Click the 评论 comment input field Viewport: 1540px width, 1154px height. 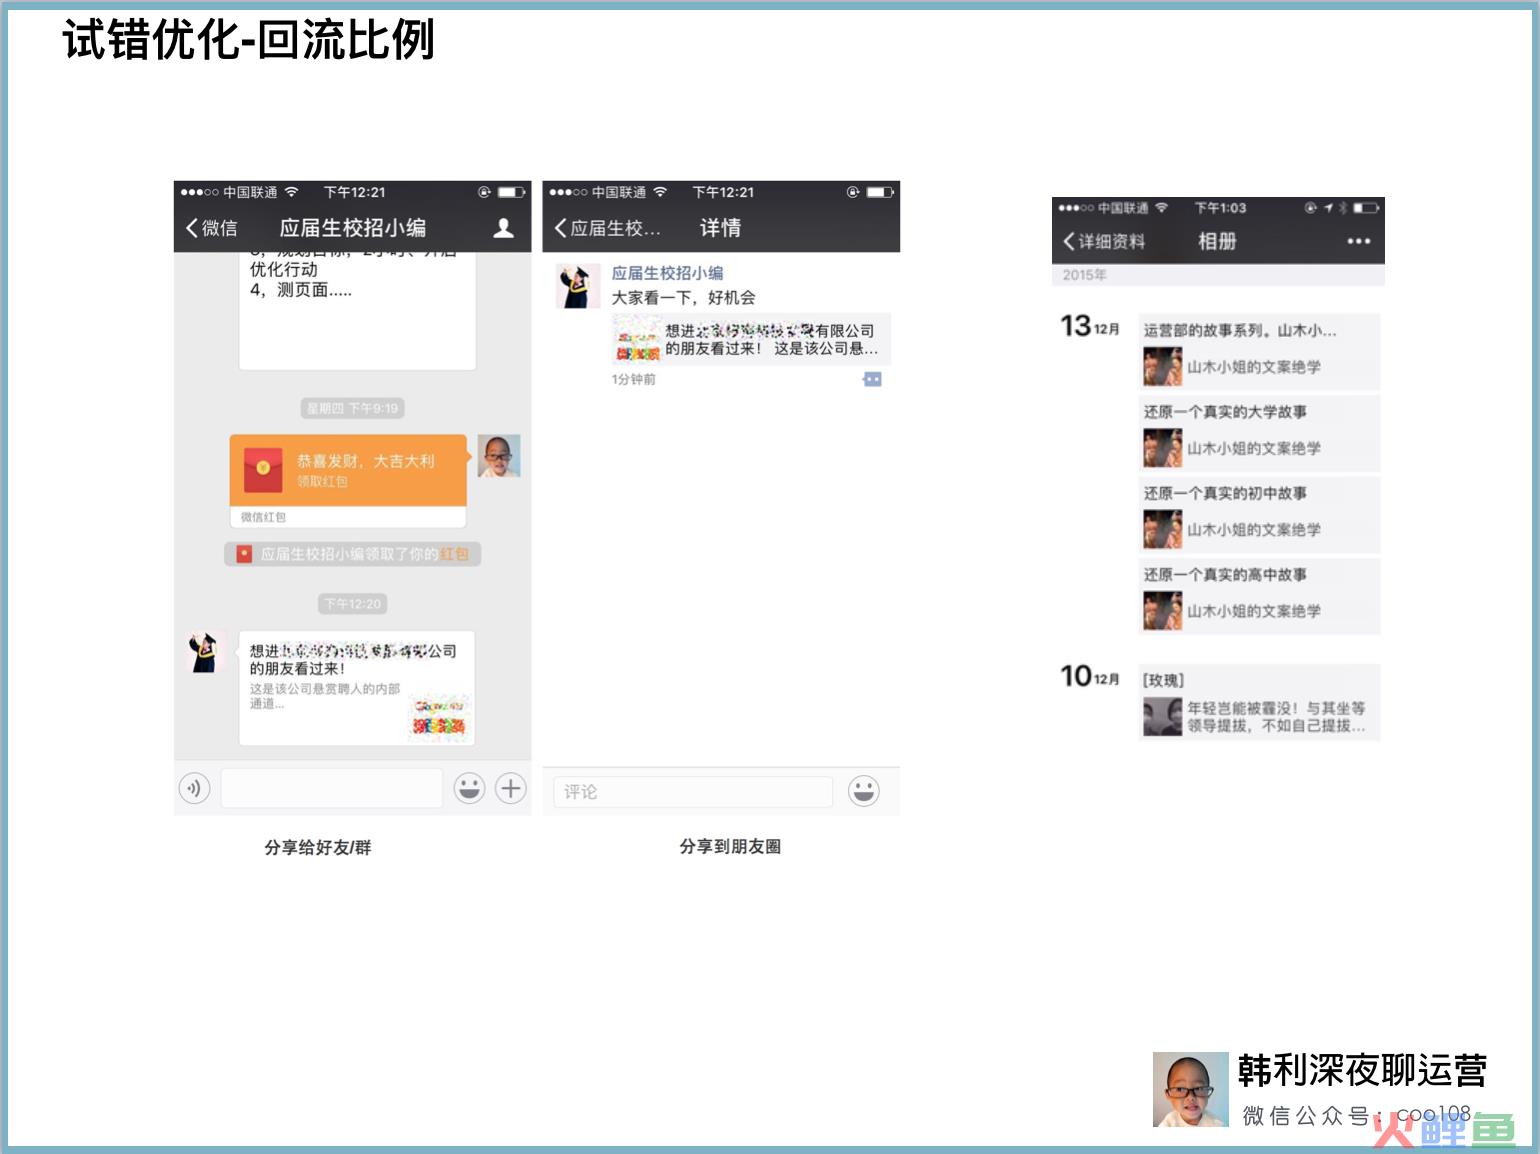coord(693,791)
